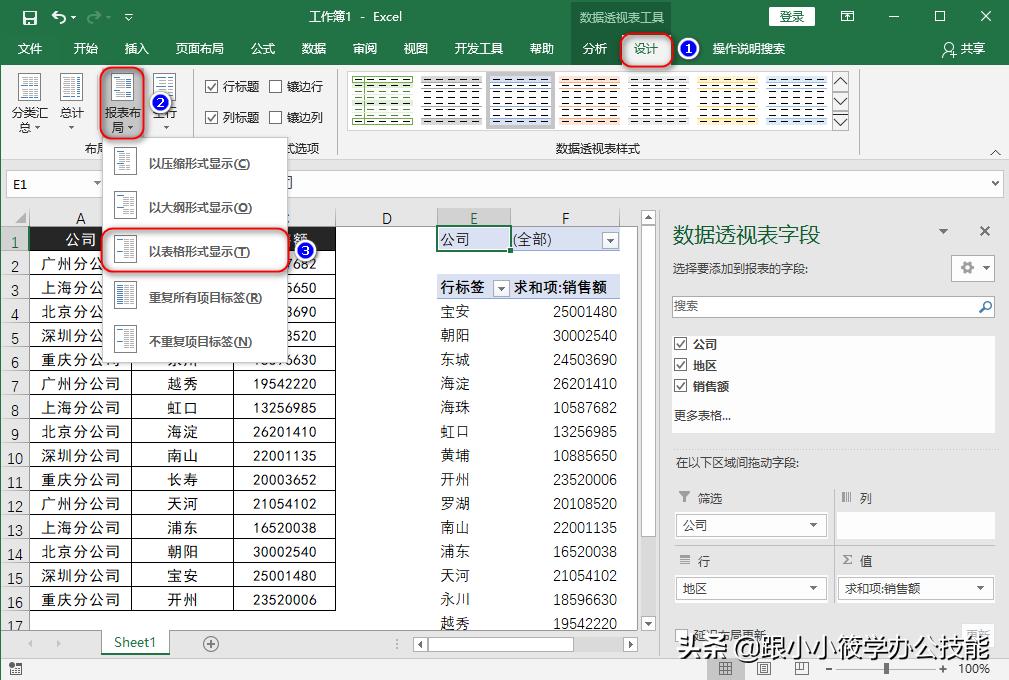This screenshot has height=680, width=1009.
Task: Open the field settings gear in 数据透视表字段
Action: click(966, 269)
